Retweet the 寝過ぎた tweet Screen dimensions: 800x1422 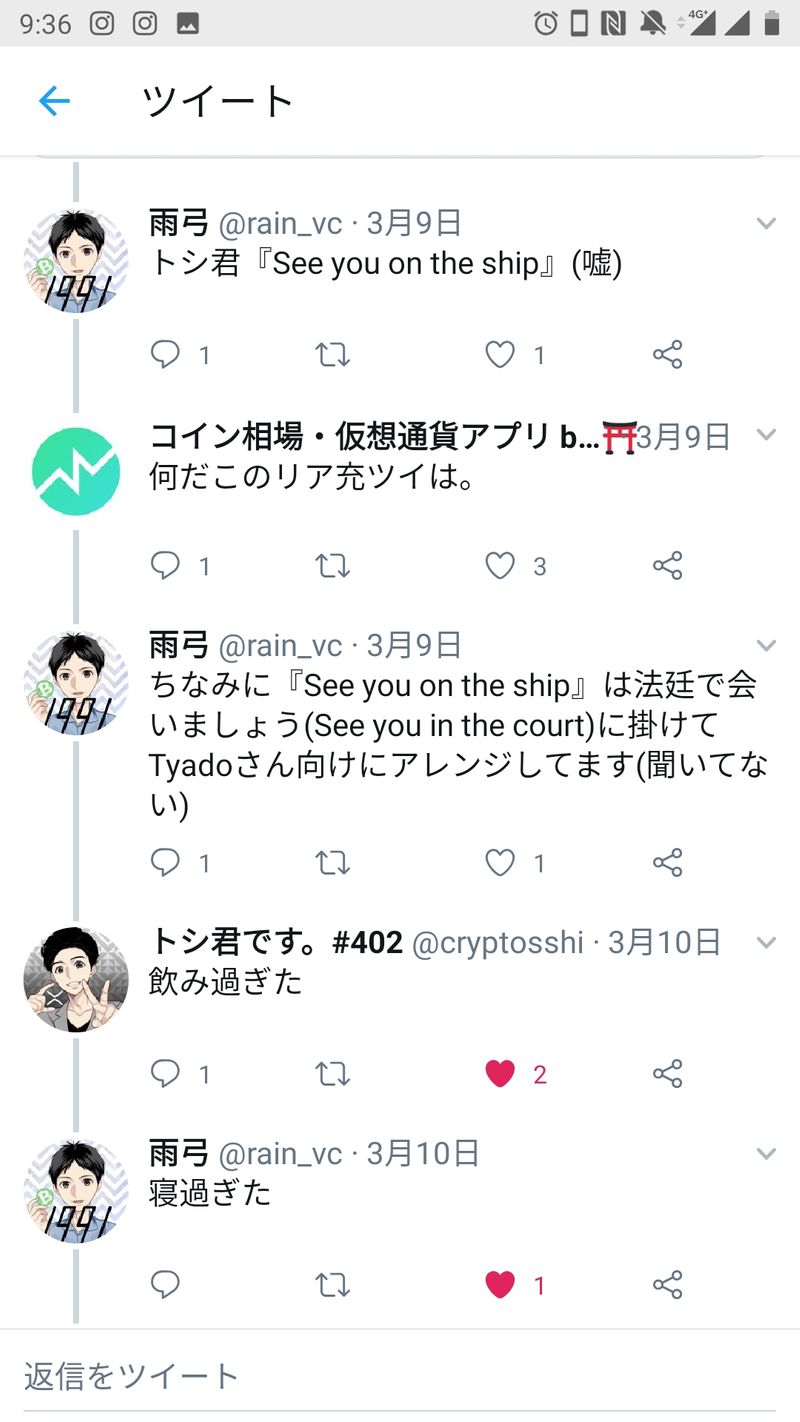pos(332,1284)
